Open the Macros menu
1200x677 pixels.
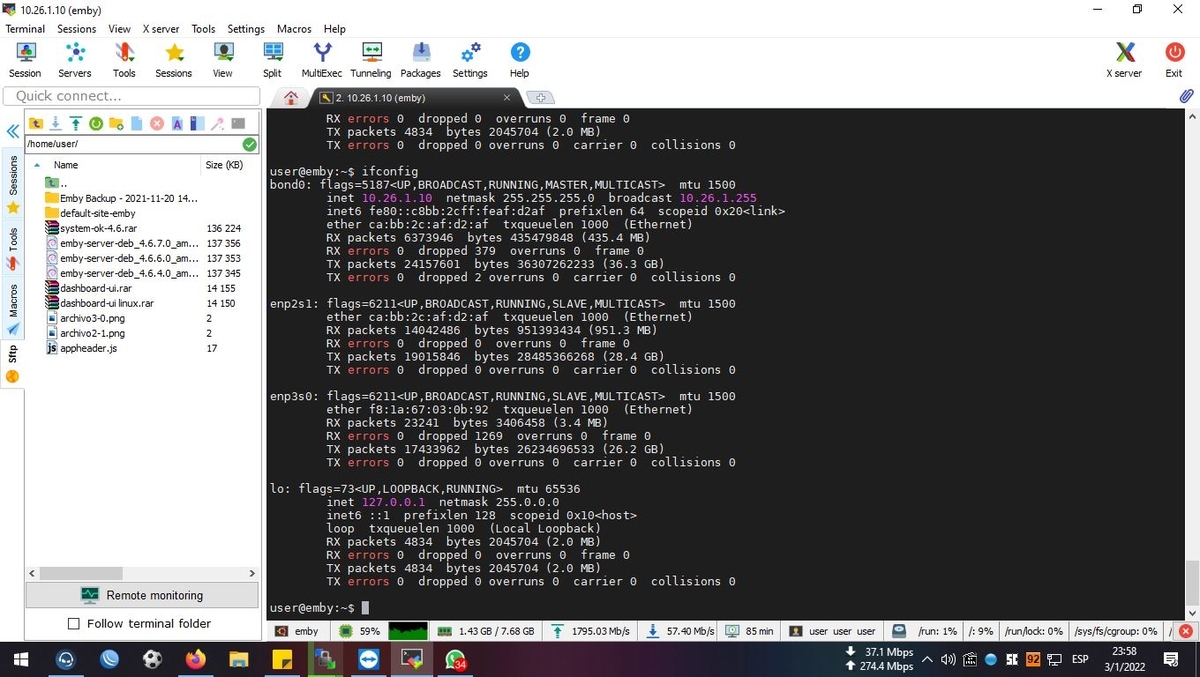(x=294, y=29)
